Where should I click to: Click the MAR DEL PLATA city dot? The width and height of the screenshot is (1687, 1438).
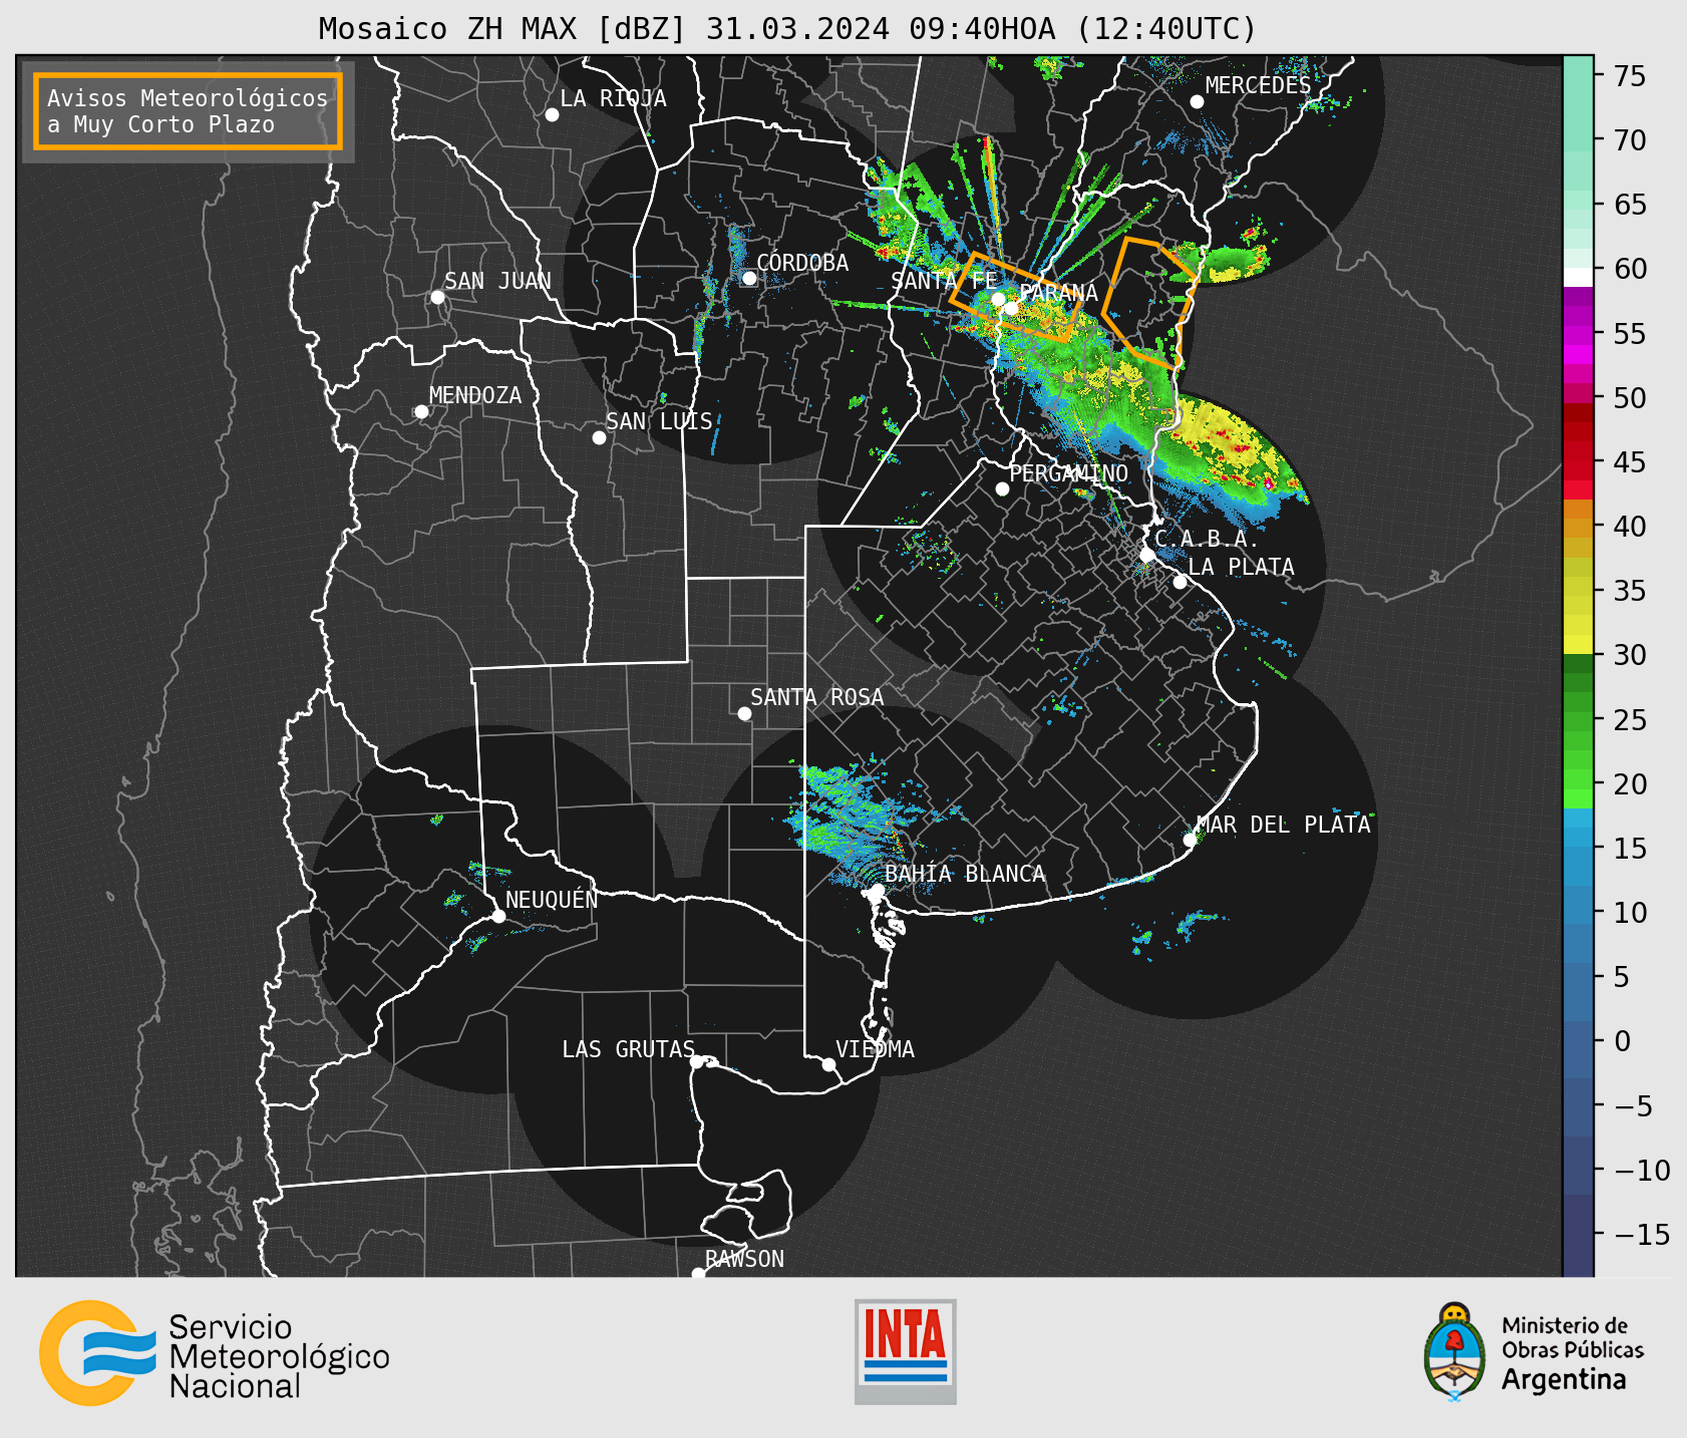click(x=1190, y=840)
